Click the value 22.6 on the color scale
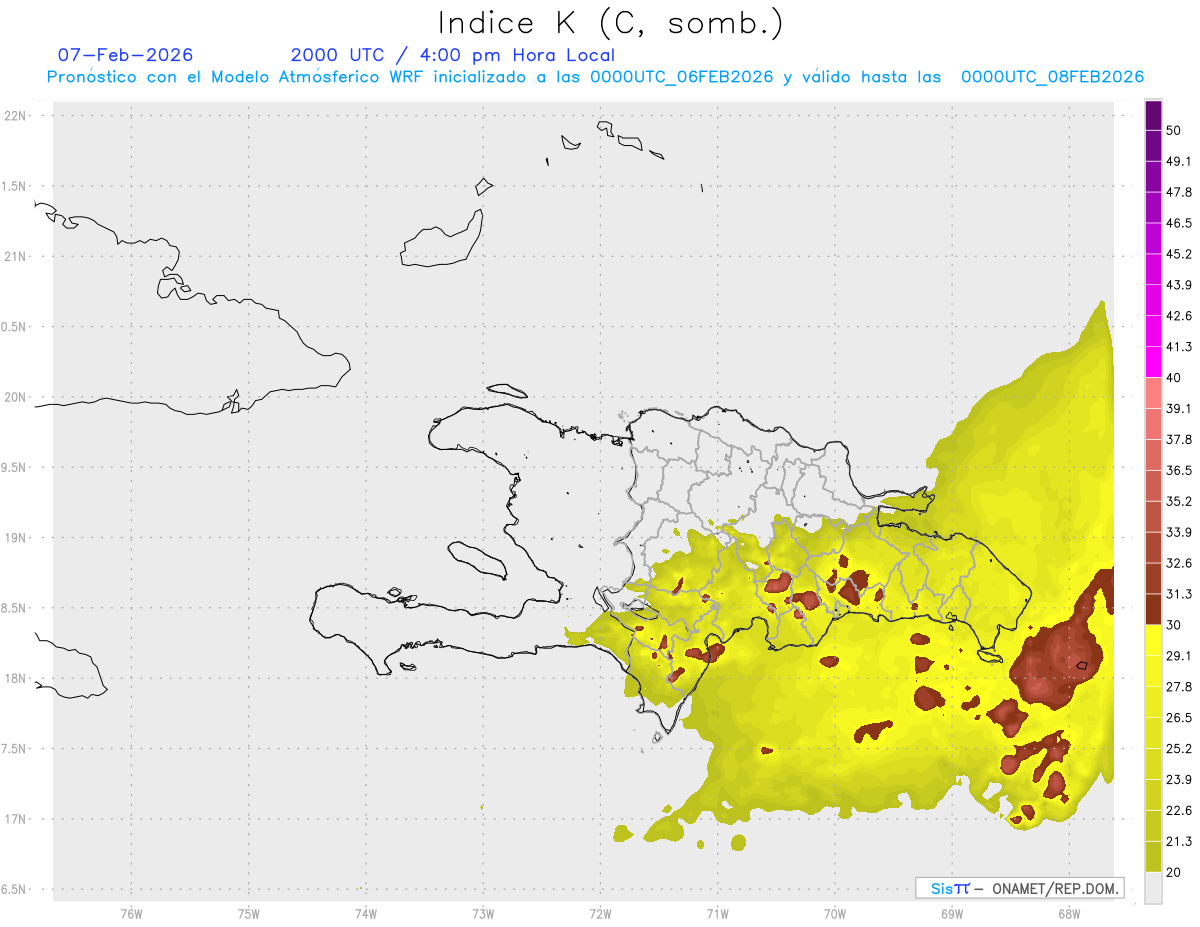 1179,810
